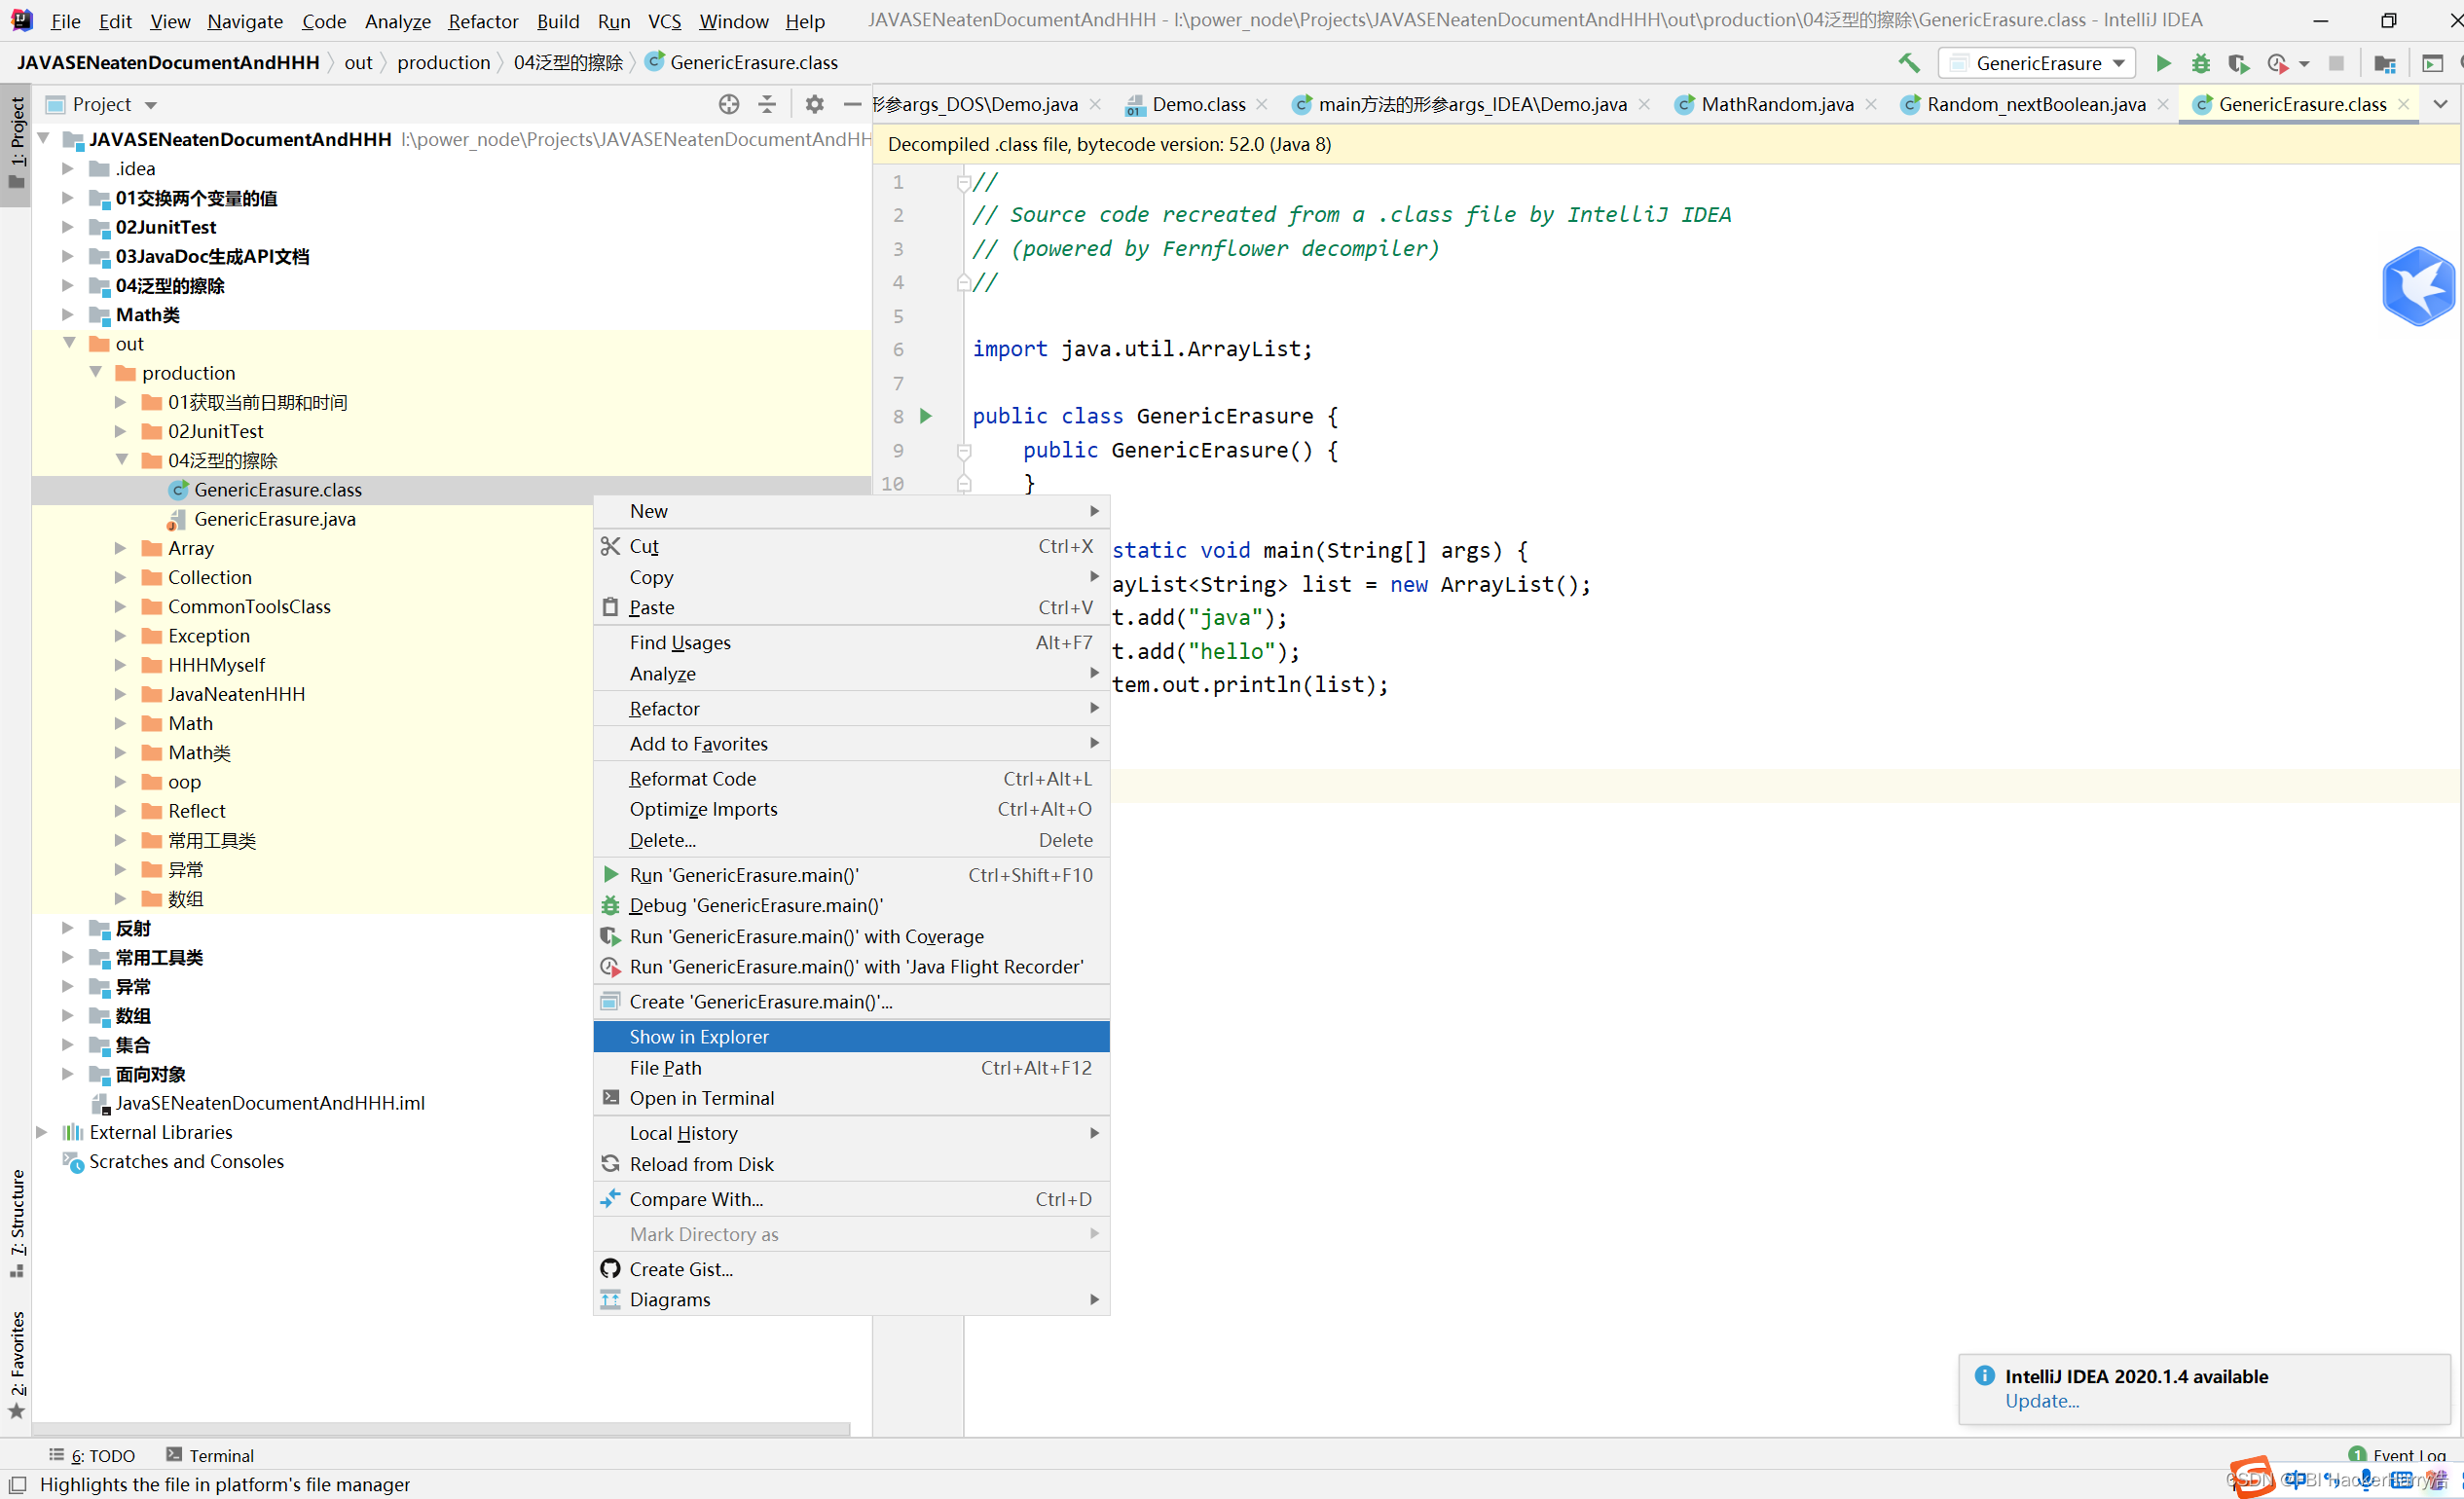This screenshot has height=1499, width=2464.
Task: Click the tool windows toggle icon in status bar
Action: coord(17,1484)
